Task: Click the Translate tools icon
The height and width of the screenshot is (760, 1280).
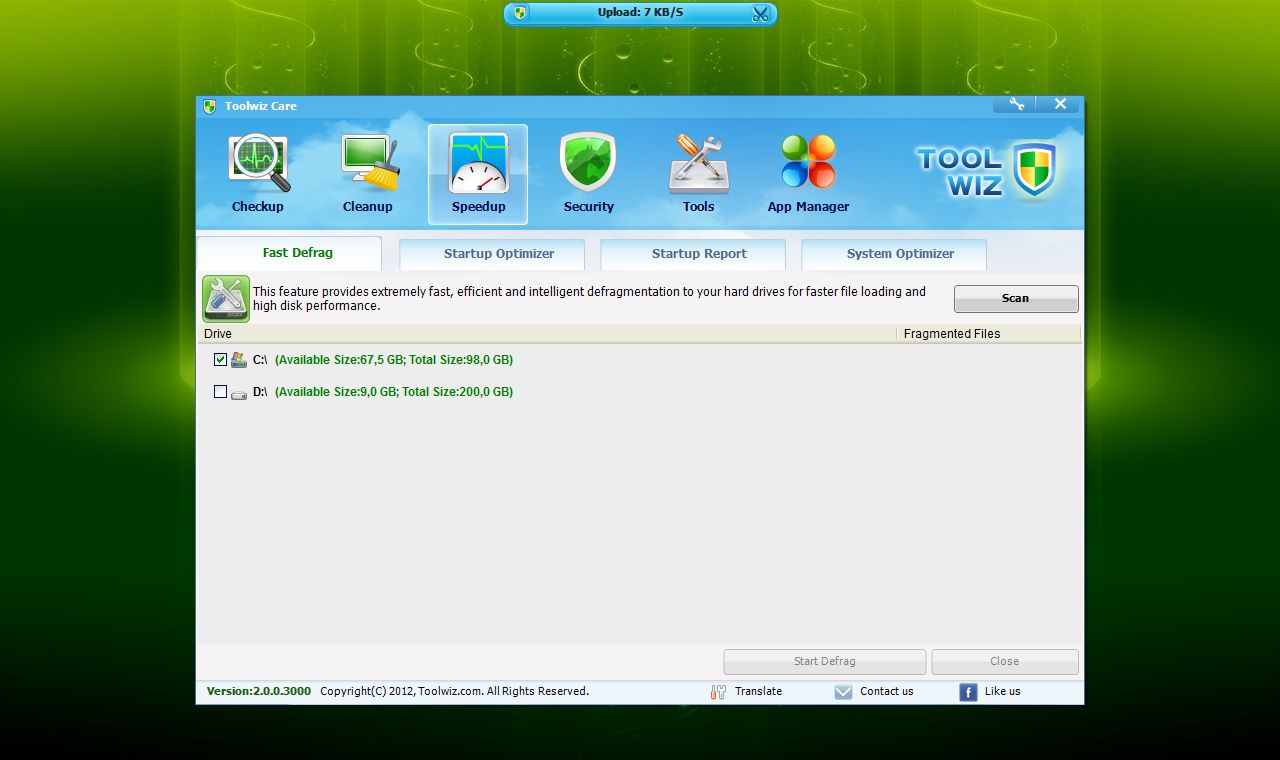Action: point(718,692)
